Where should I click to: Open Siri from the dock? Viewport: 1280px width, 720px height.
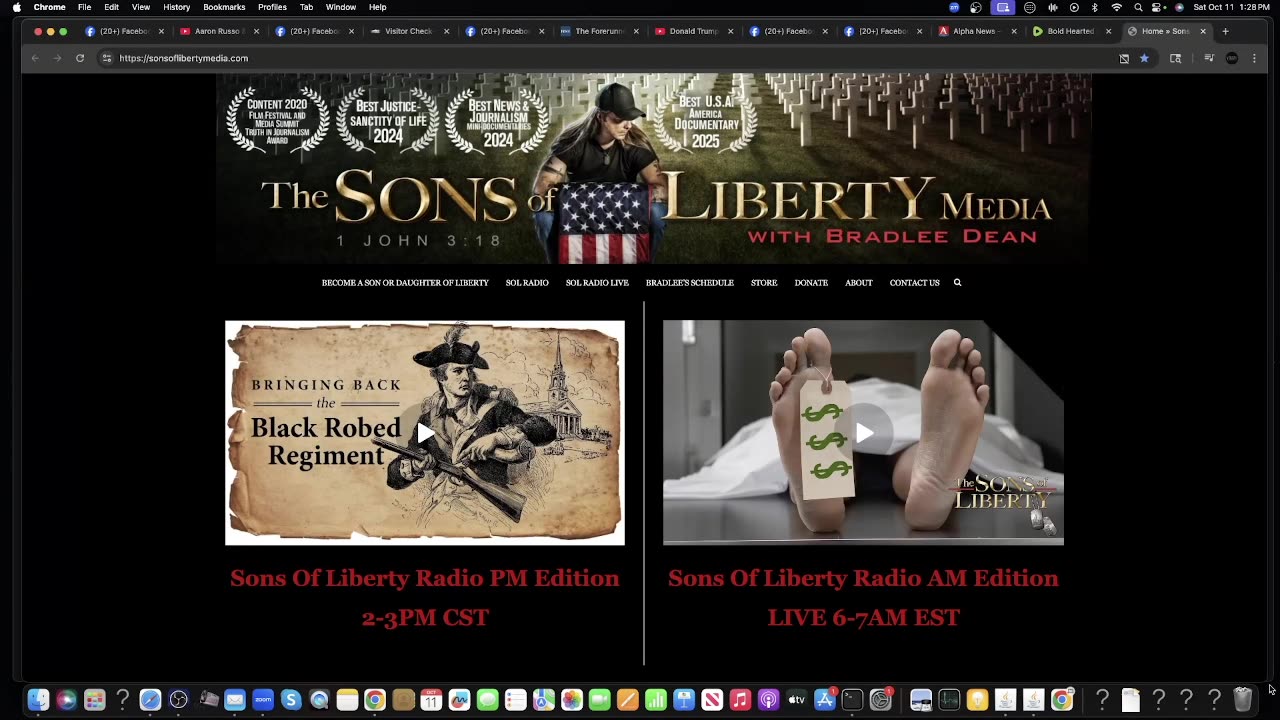pyautogui.click(x=66, y=700)
